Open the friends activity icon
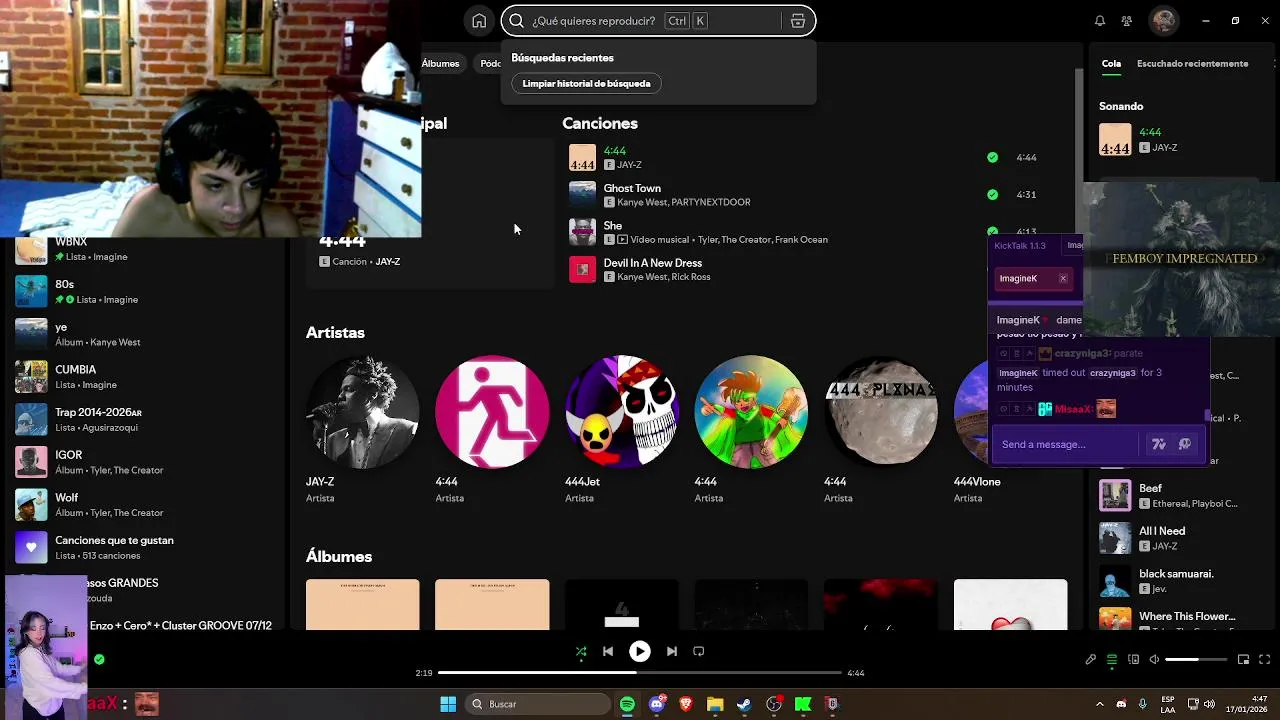1280x720 pixels. [1127, 21]
